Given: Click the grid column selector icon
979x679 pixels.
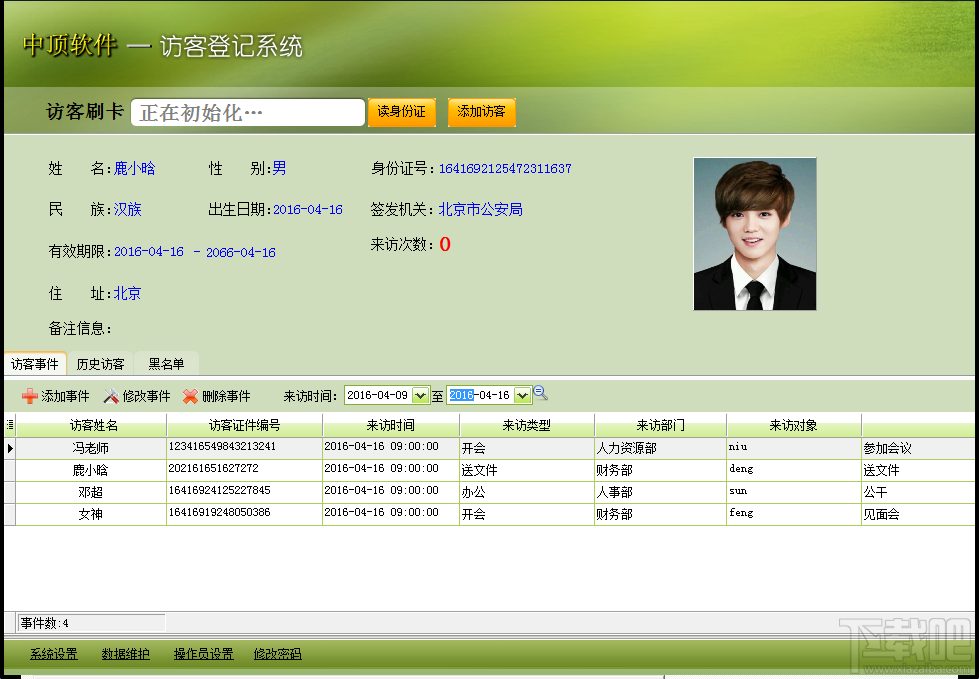Looking at the screenshot, I should tap(9, 425).
